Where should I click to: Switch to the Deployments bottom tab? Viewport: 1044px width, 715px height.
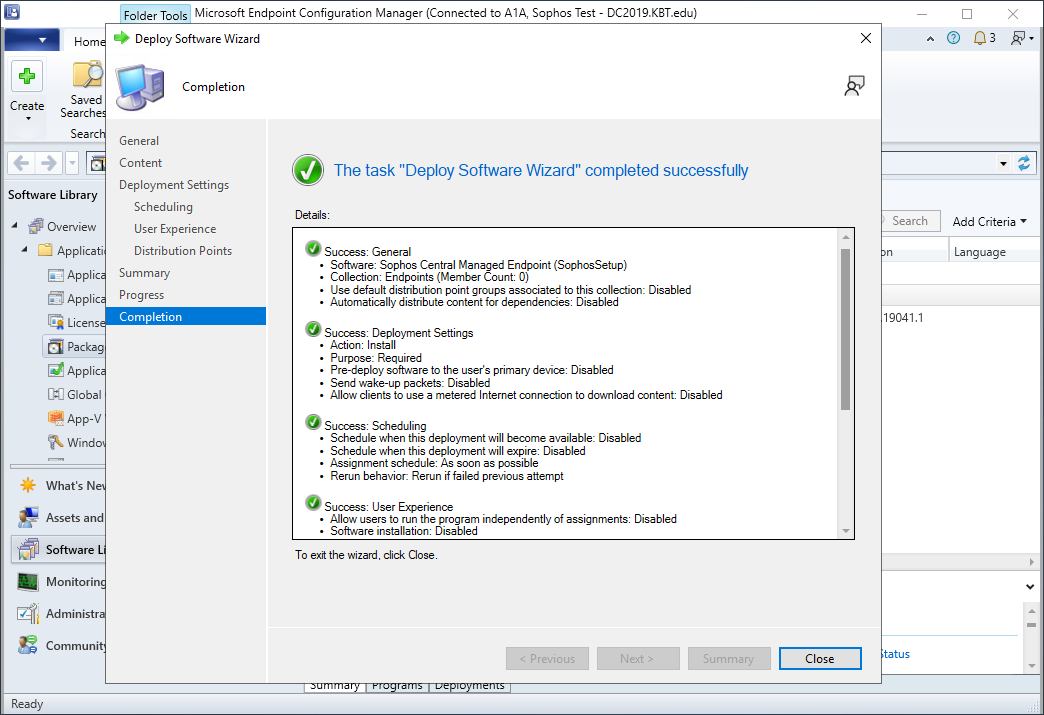tap(470, 686)
